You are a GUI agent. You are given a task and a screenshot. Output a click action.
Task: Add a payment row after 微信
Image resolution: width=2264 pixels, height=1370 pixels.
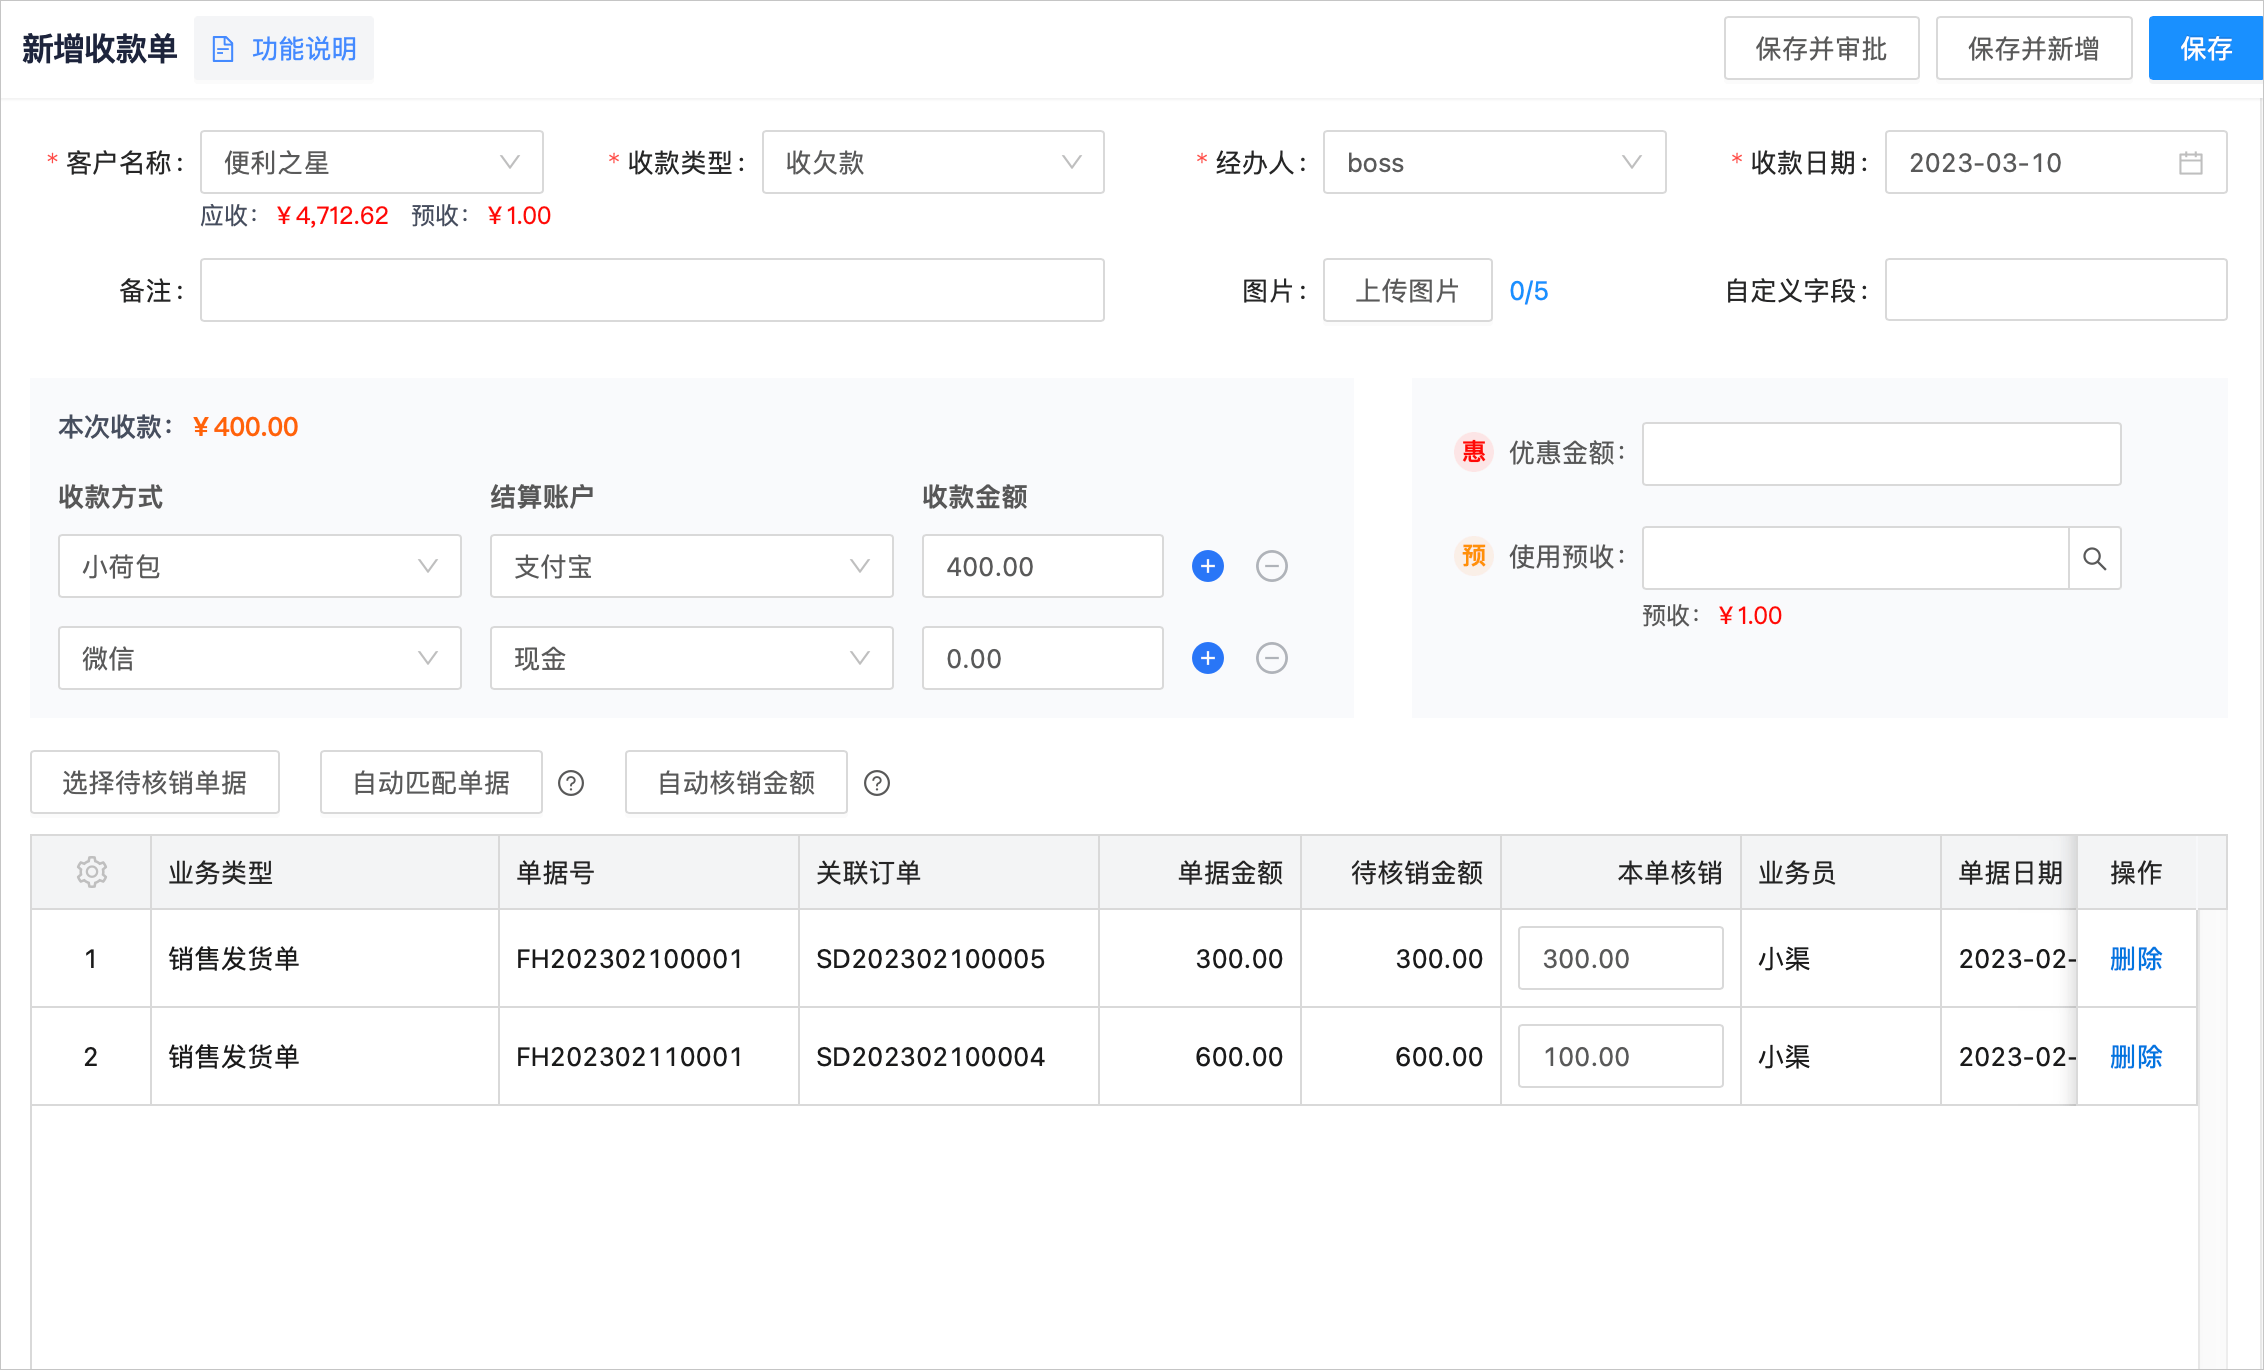(1208, 658)
